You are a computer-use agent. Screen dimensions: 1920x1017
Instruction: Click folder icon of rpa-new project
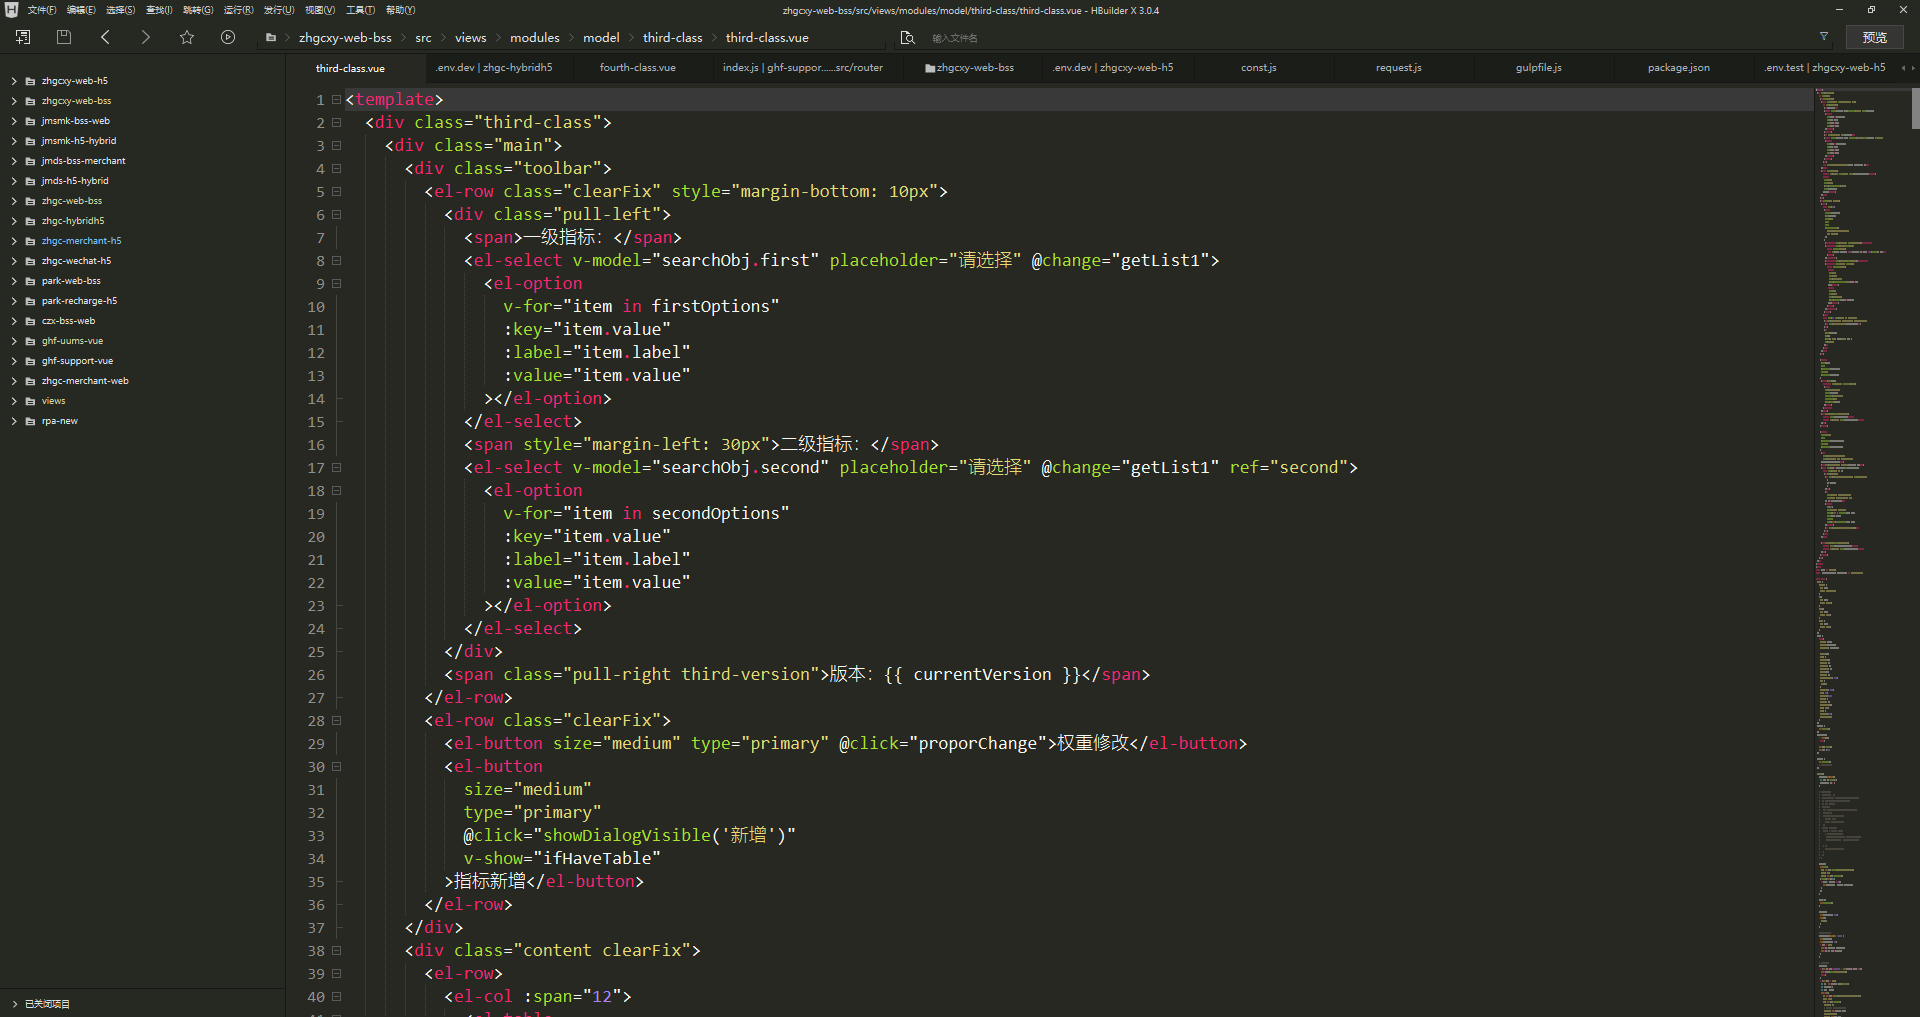pos(30,421)
